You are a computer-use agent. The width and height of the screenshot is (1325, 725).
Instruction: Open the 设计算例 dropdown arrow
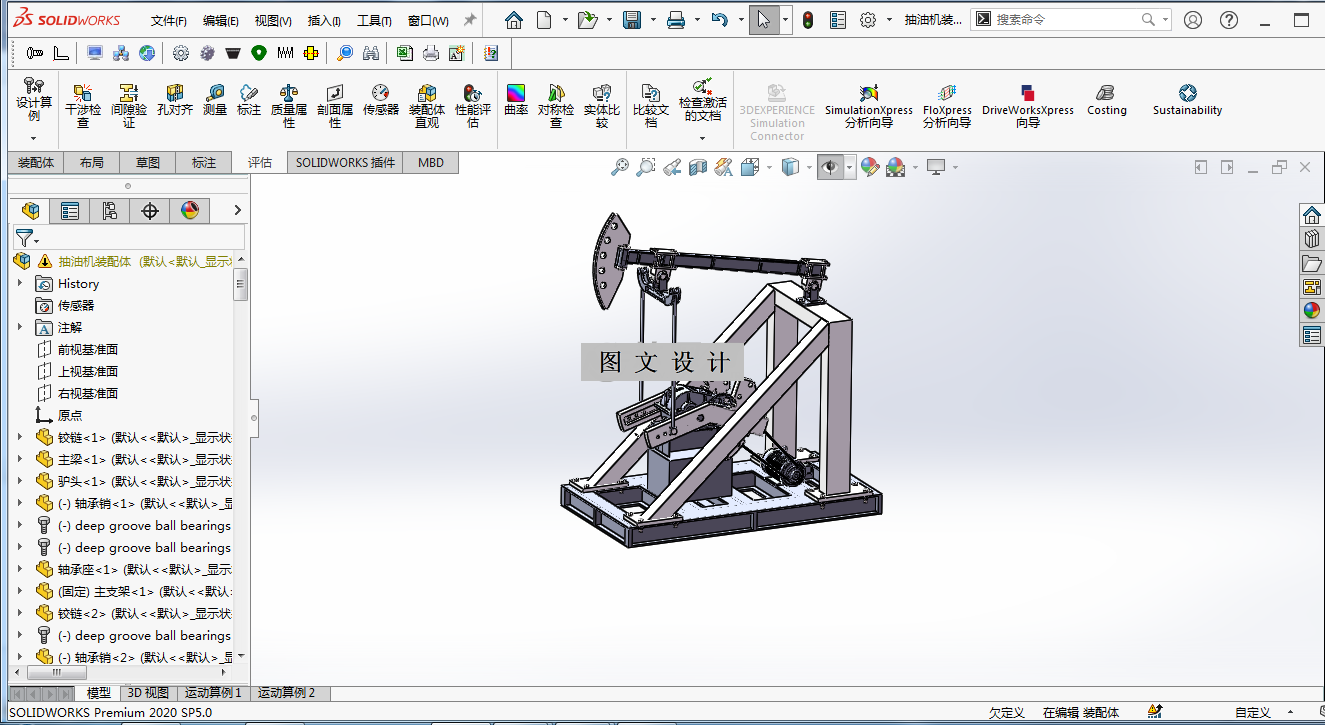[x=34, y=139]
